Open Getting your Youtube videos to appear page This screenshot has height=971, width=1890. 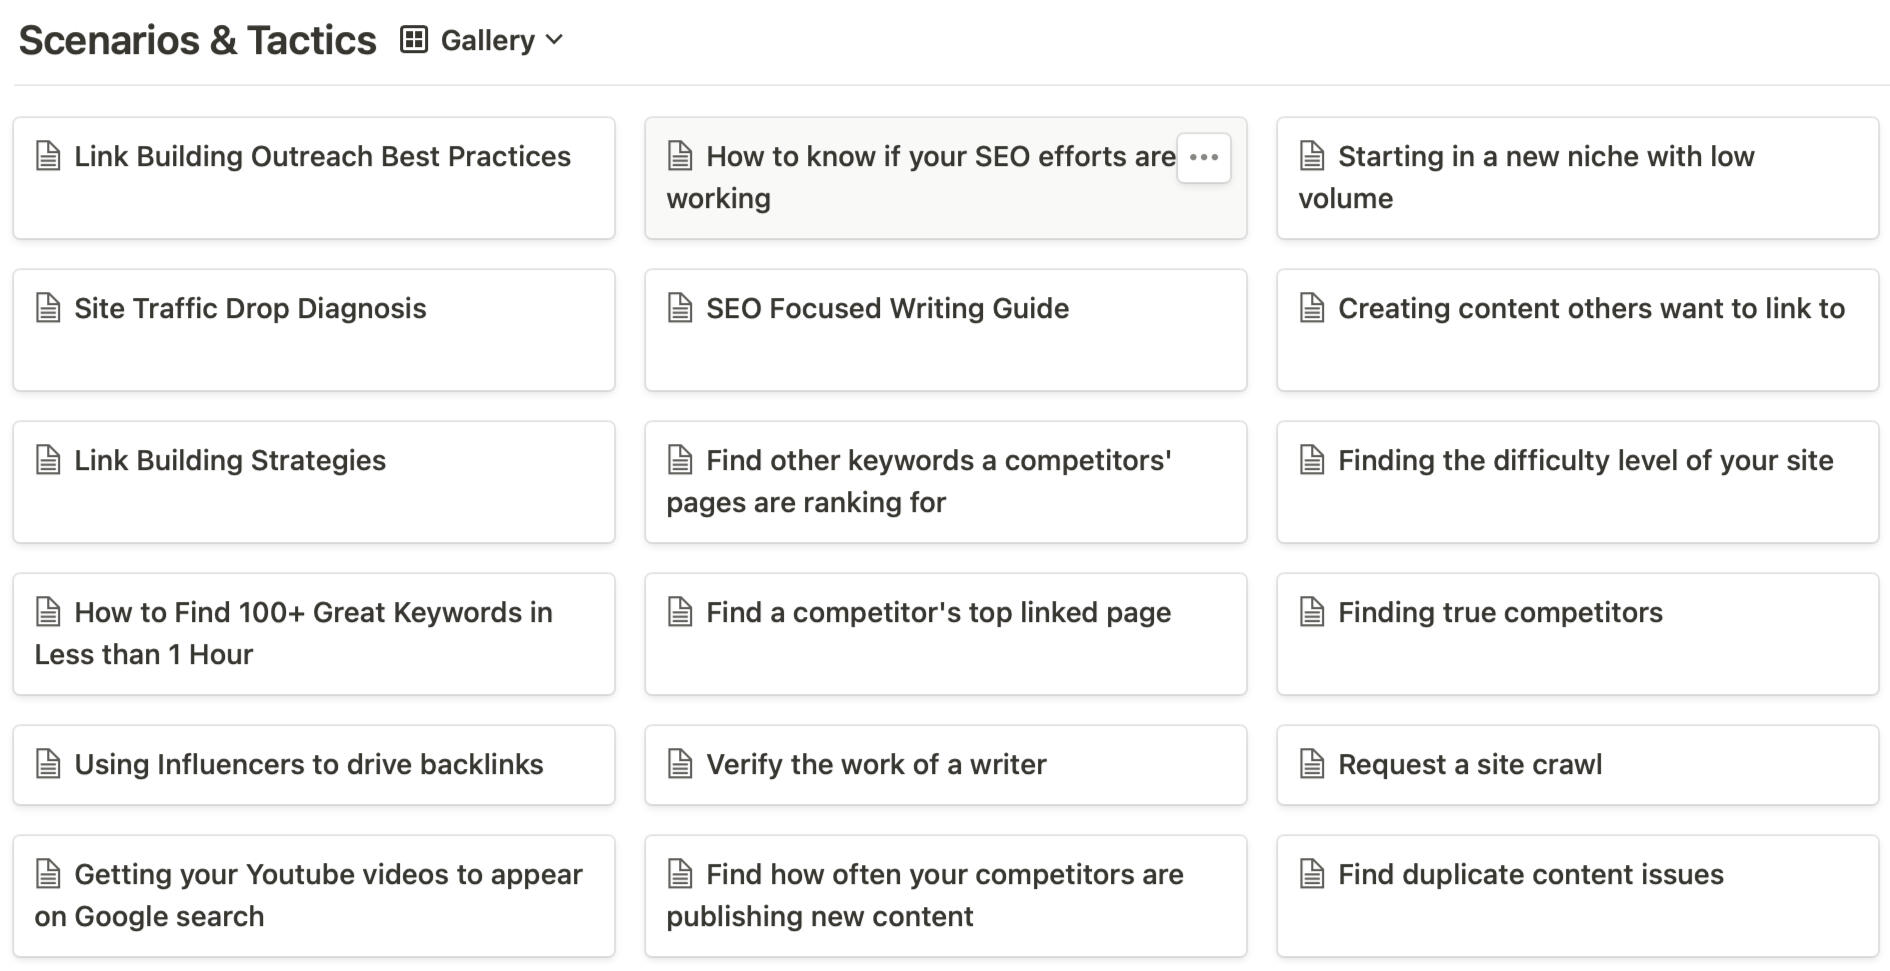tap(307, 895)
